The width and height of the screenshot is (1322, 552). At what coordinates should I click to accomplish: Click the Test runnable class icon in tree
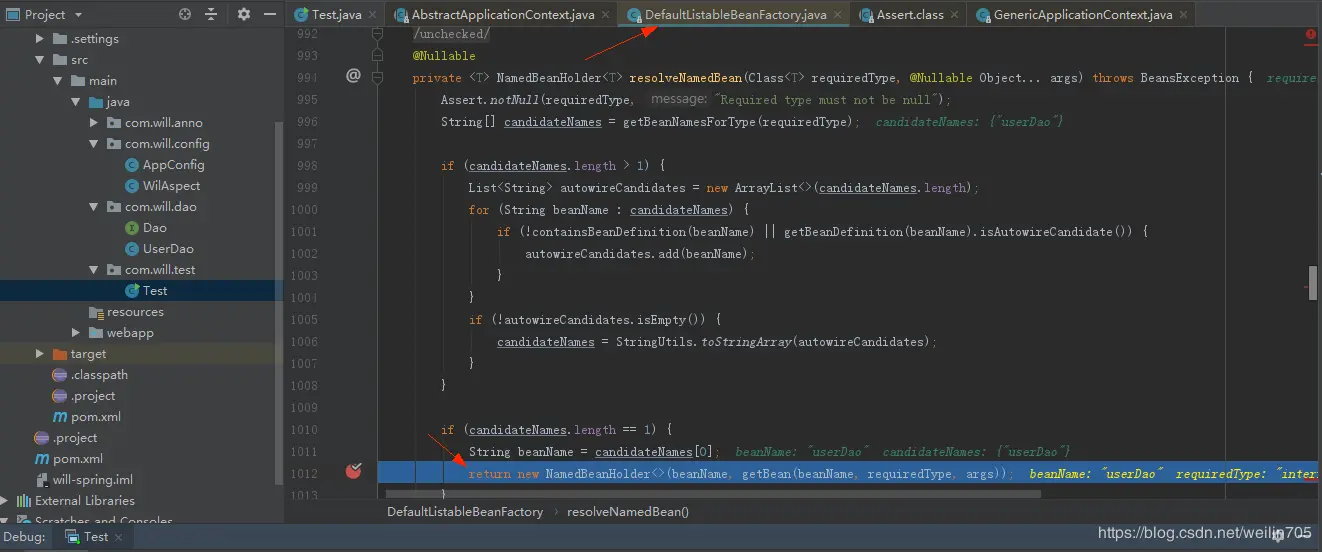[132, 291]
